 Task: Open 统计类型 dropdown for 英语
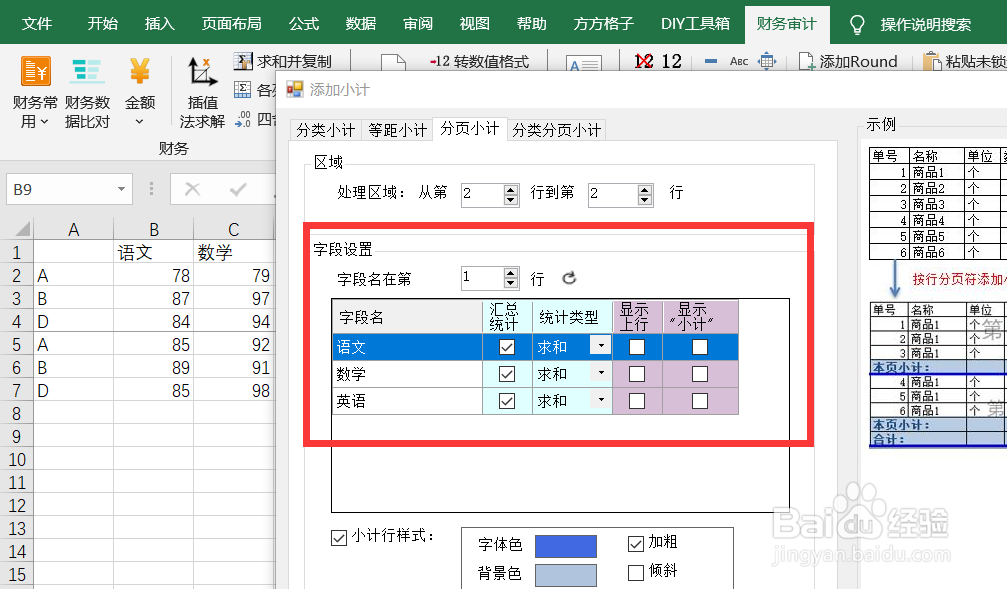(600, 400)
